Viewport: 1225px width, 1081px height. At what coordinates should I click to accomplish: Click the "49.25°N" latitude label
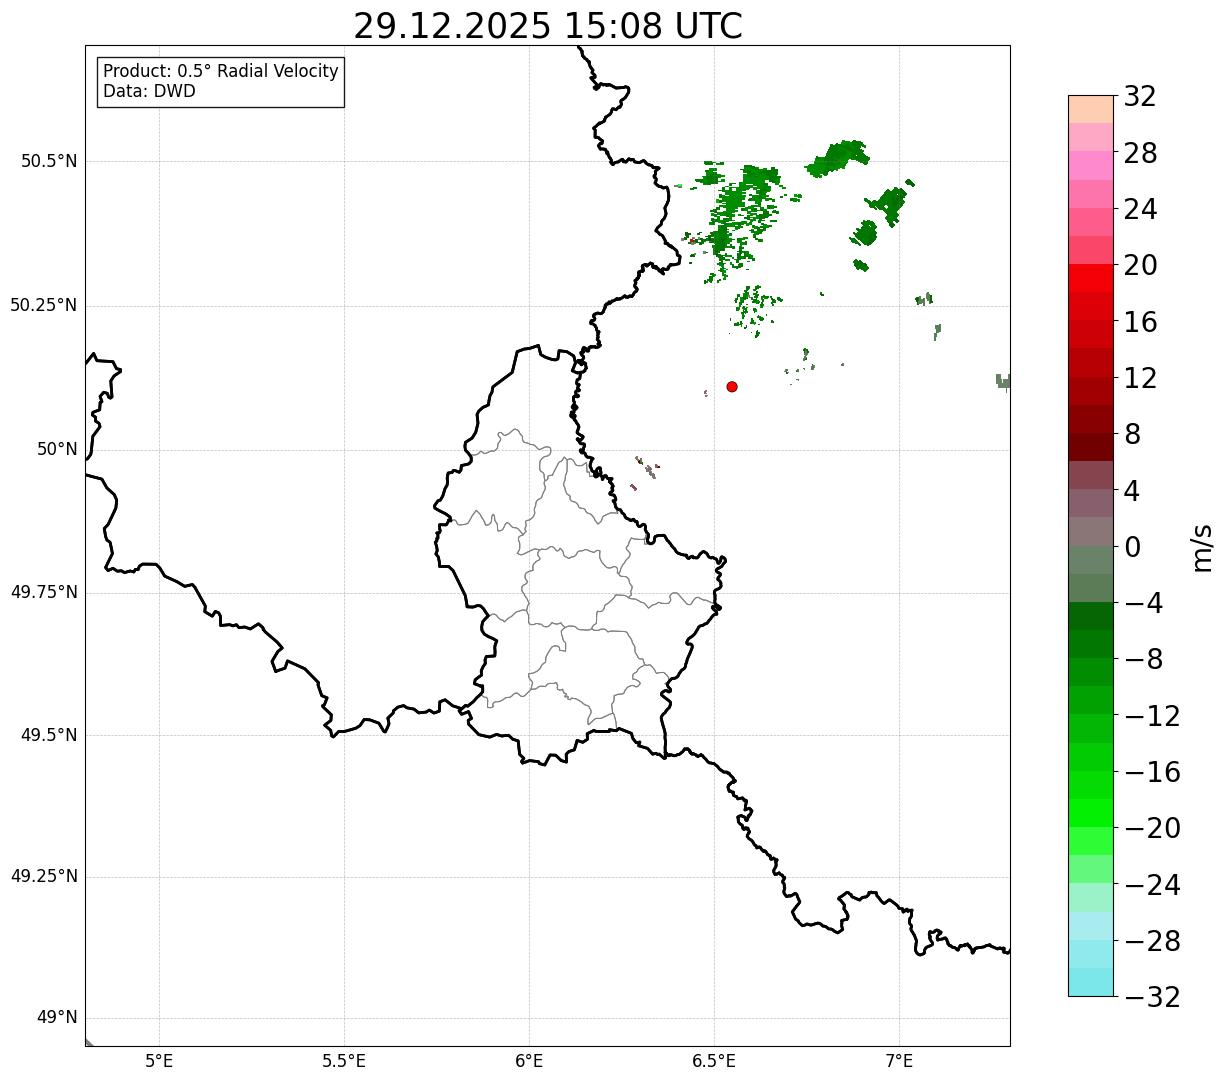pos(44,876)
